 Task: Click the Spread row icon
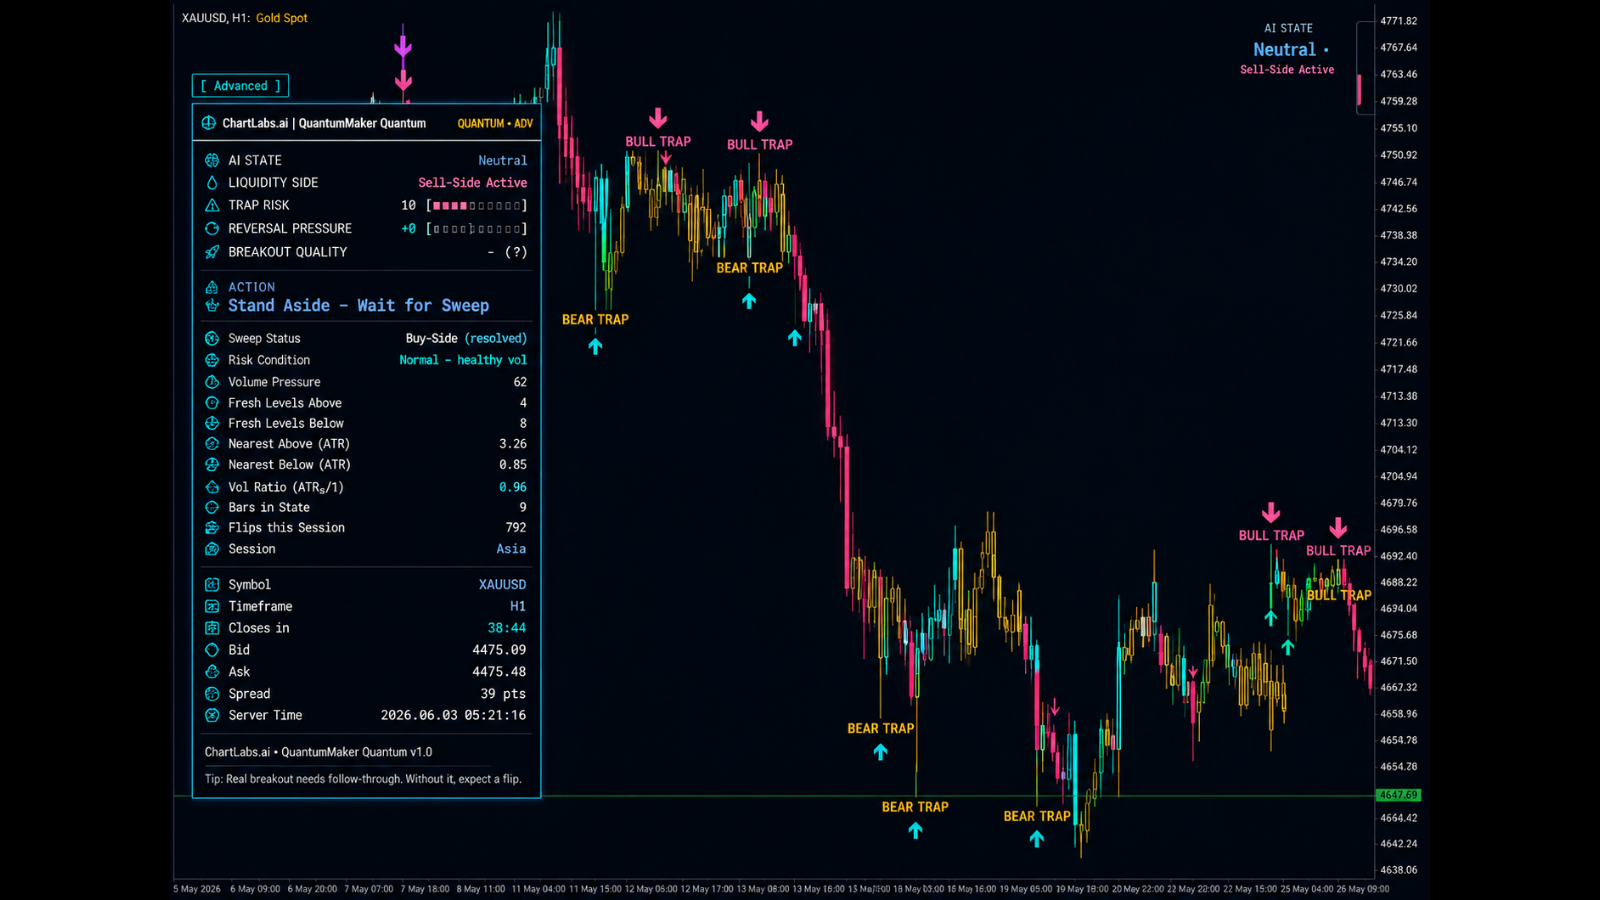click(x=212, y=694)
